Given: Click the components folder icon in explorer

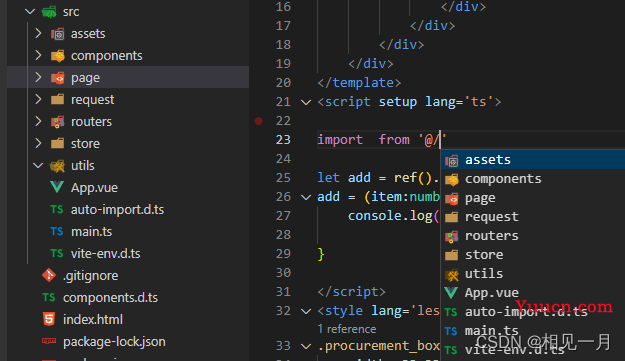Looking at the screenshot, I should coord(57,56).
